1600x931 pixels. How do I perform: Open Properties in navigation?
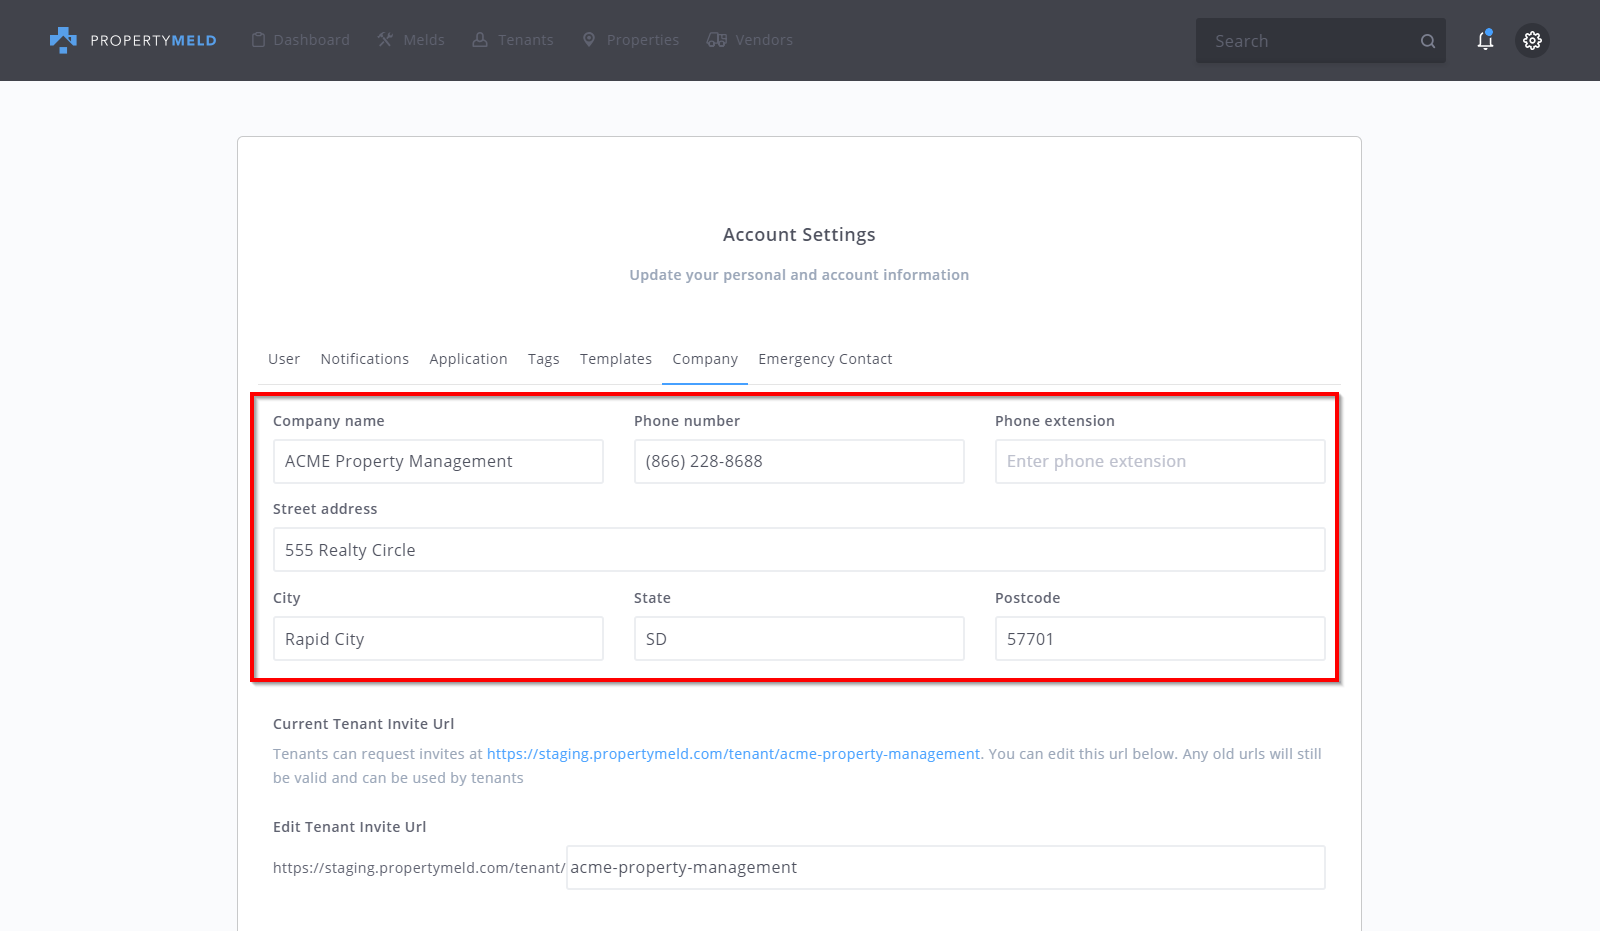tap(643, 40)
